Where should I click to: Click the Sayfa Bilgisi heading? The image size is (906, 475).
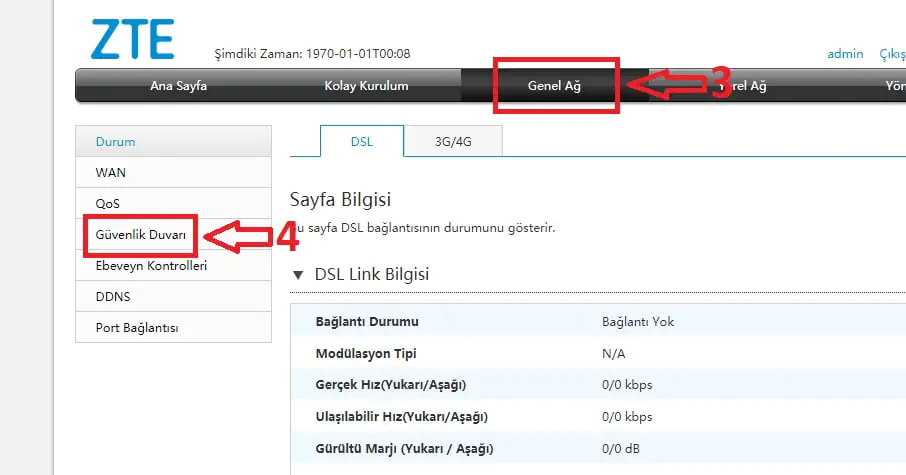coord(339,200)
